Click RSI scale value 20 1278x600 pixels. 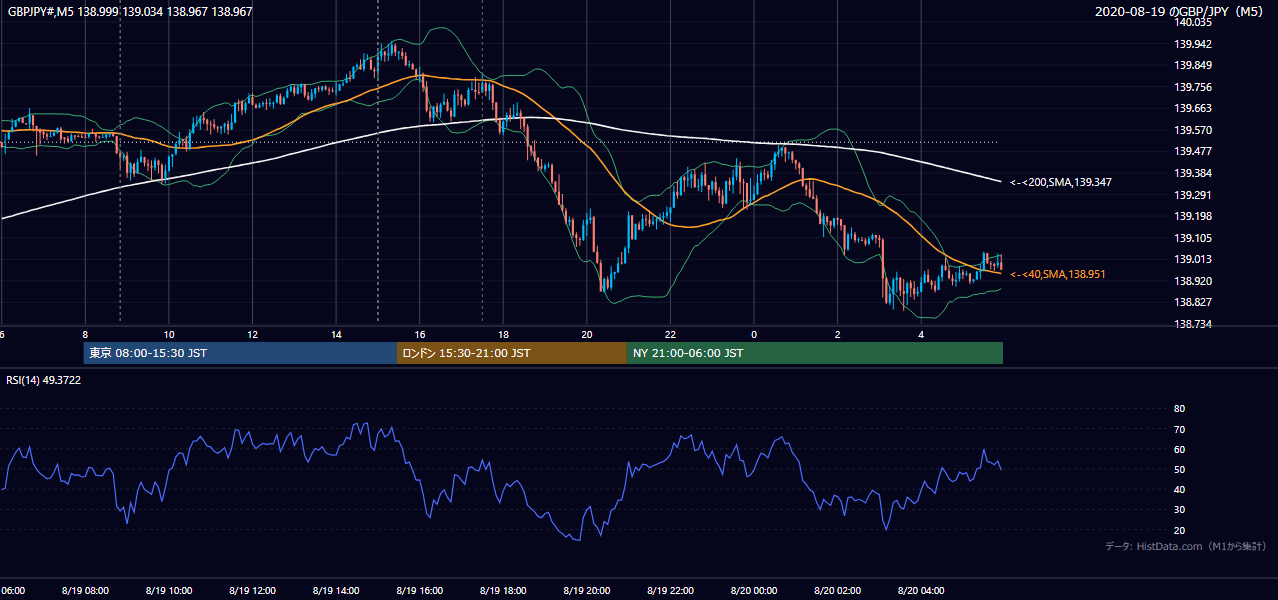click(1179, 530)
